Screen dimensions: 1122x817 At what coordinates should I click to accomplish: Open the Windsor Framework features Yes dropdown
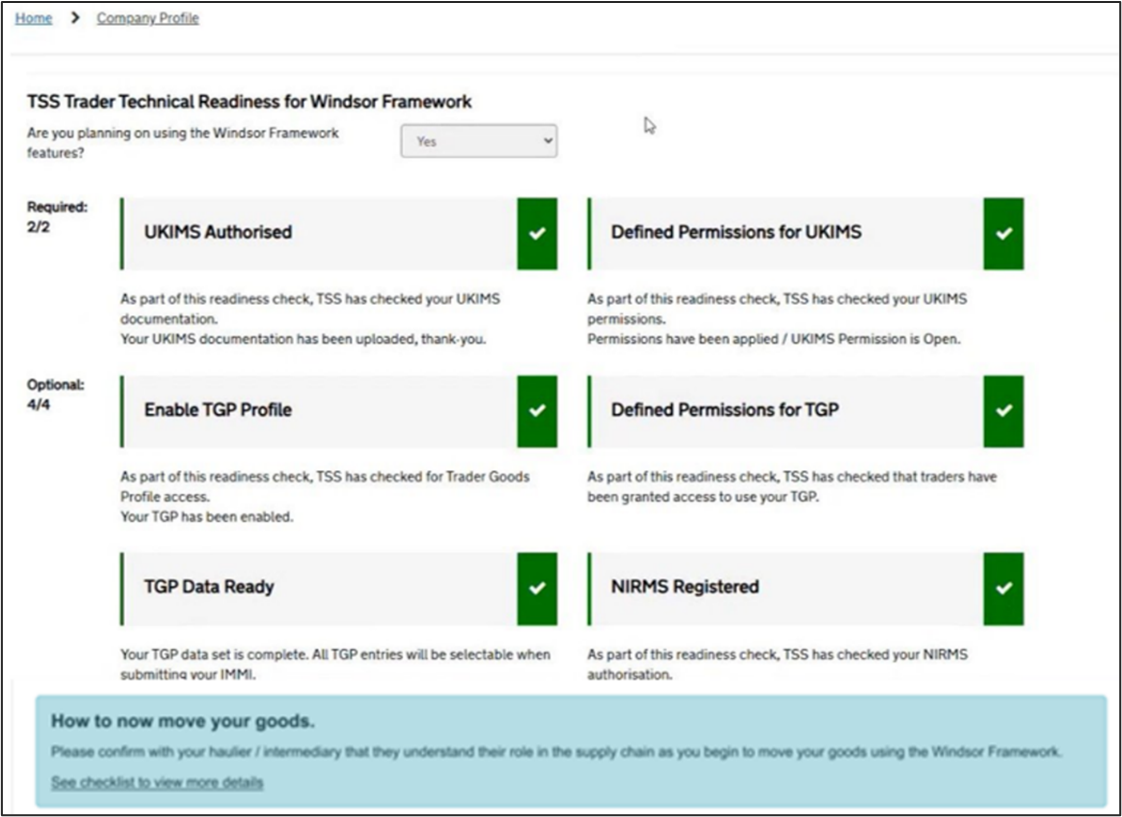click(x=479, y=141)
